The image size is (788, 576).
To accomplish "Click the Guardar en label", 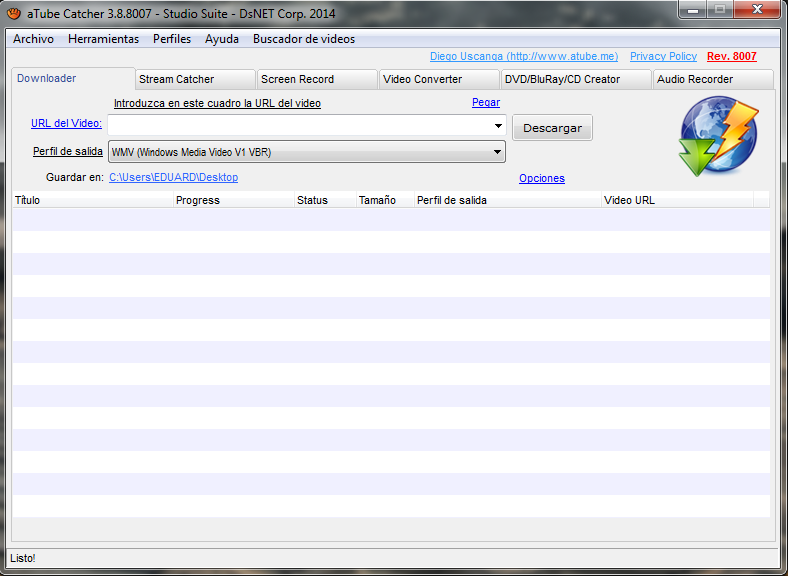I will (75, 177).
